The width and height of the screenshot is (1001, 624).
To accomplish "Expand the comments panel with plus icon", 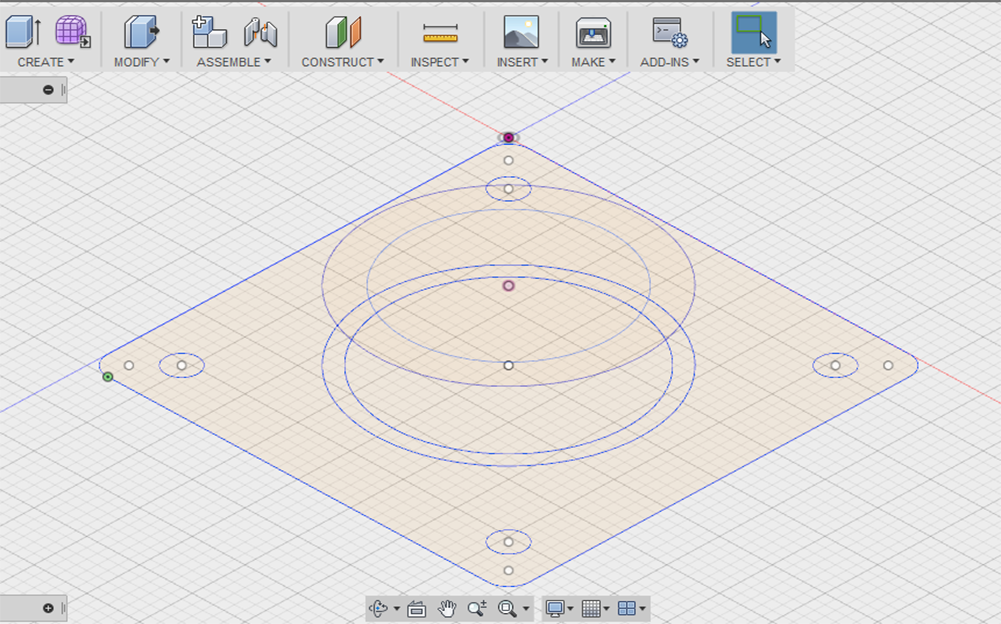I will pos(48,608).
